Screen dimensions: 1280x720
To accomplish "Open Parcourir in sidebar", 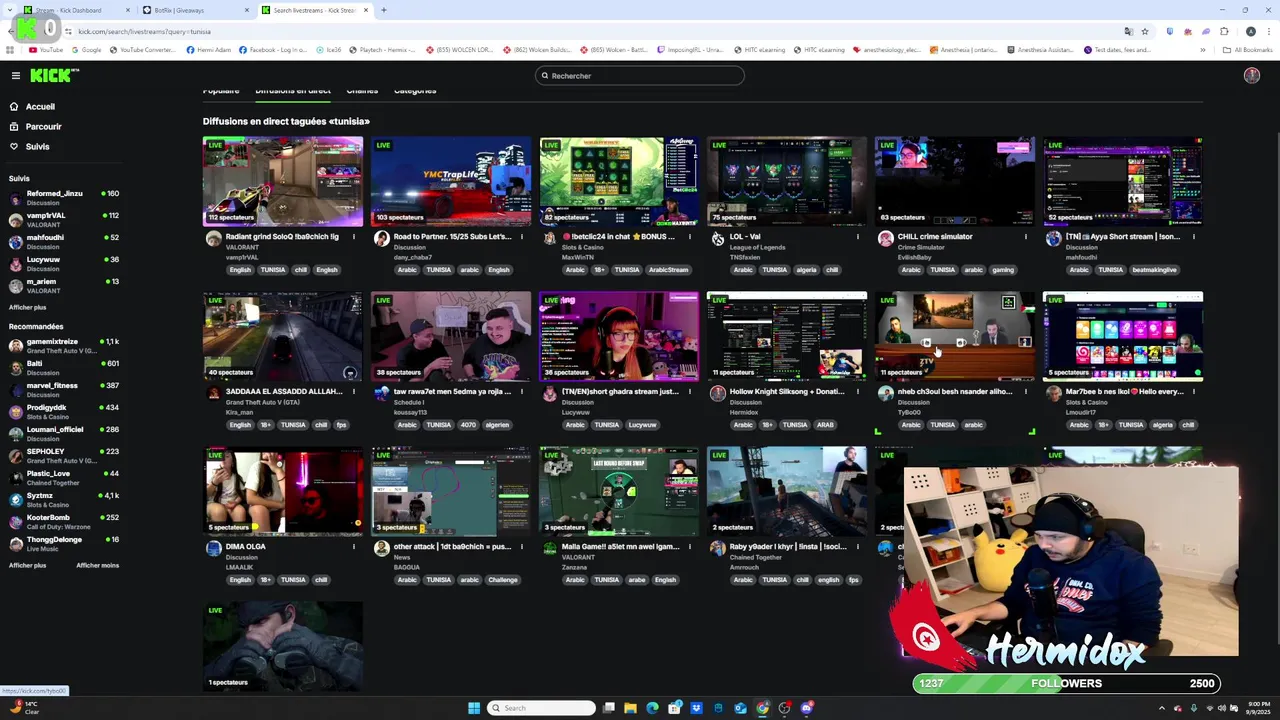I will (x=43, y=127).
